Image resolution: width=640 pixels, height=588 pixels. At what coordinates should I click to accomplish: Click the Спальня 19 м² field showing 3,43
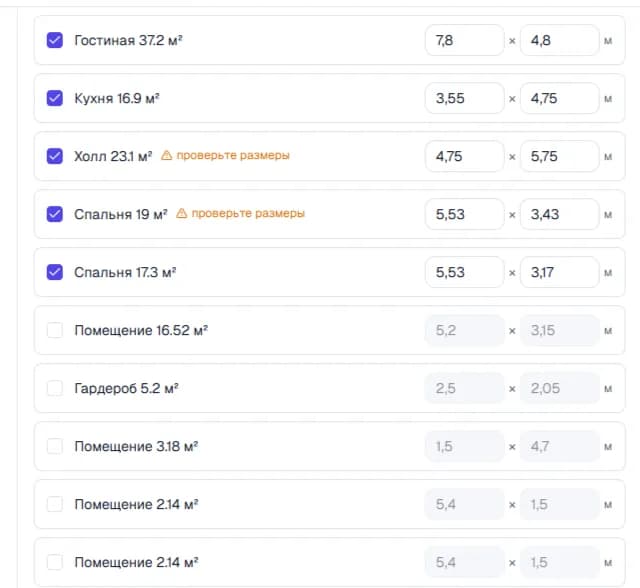560,214
